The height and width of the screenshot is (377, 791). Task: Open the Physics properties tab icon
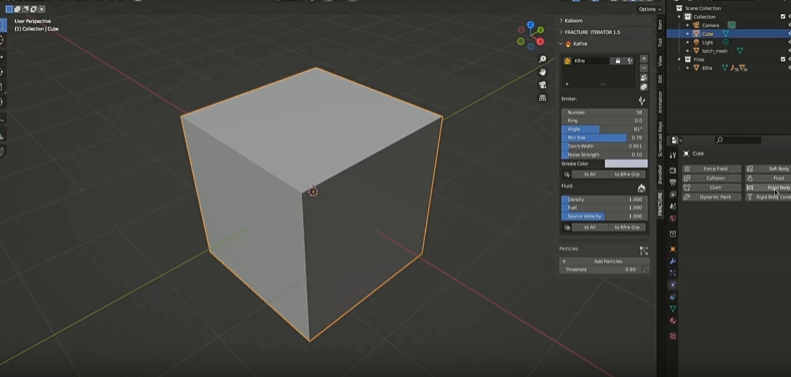pos(672,285)
